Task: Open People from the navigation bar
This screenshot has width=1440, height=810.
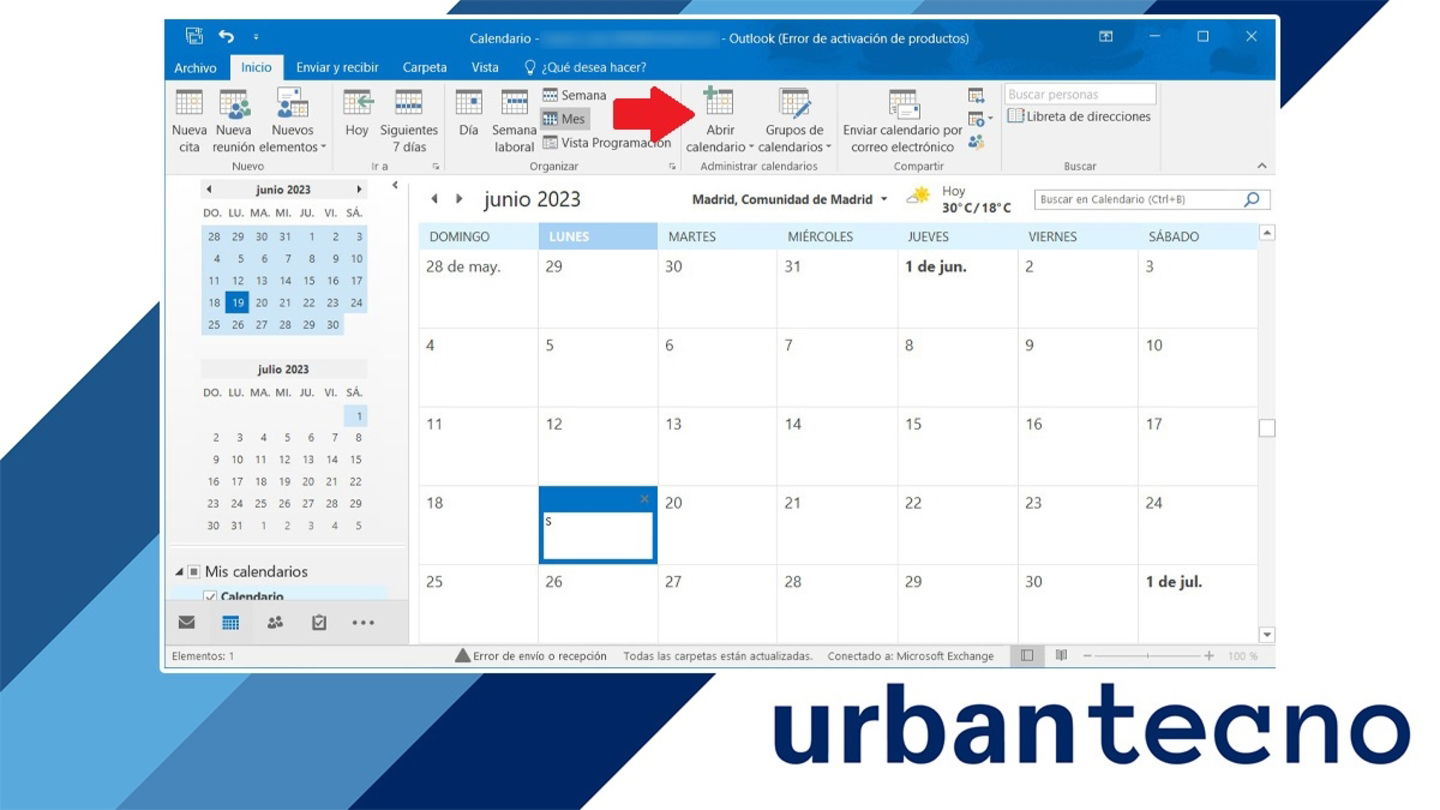Action: pyautogui.click(x=275, y=622)
